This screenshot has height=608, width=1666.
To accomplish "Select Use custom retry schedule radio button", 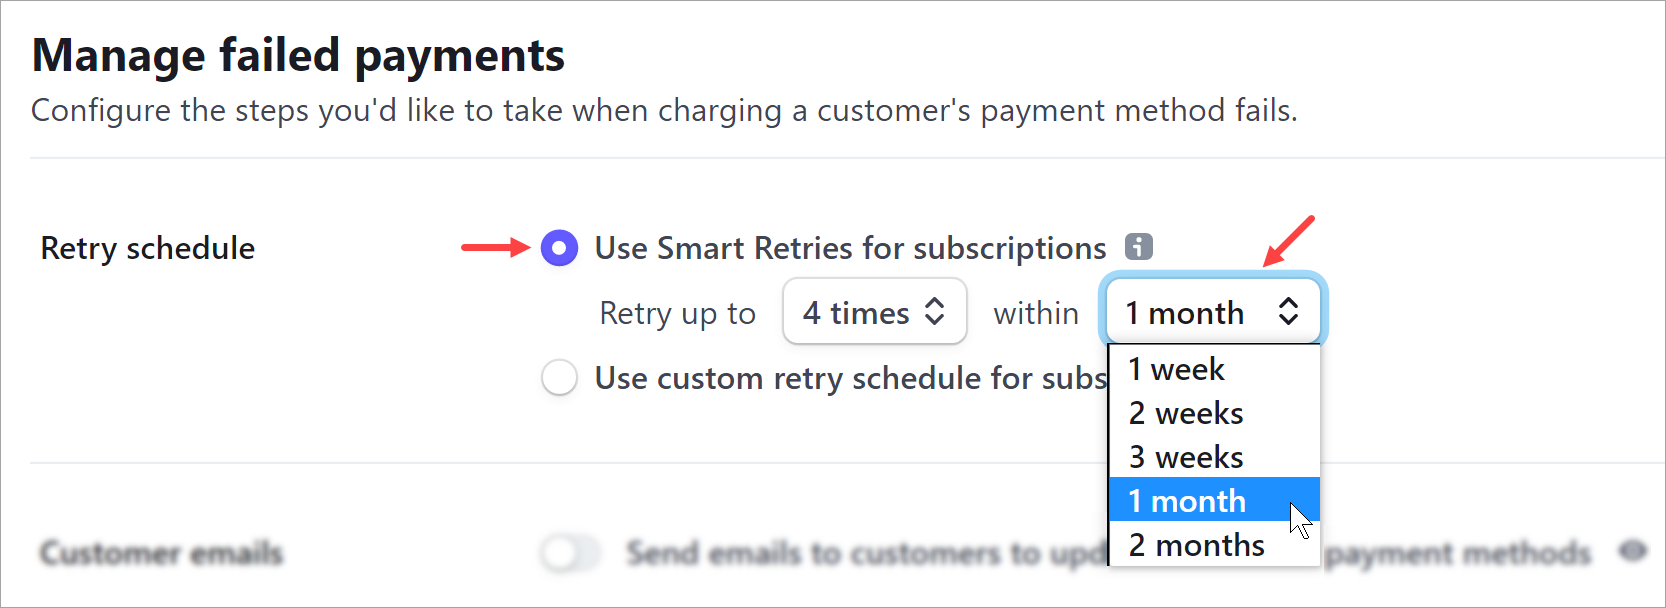I will point(559,378).
